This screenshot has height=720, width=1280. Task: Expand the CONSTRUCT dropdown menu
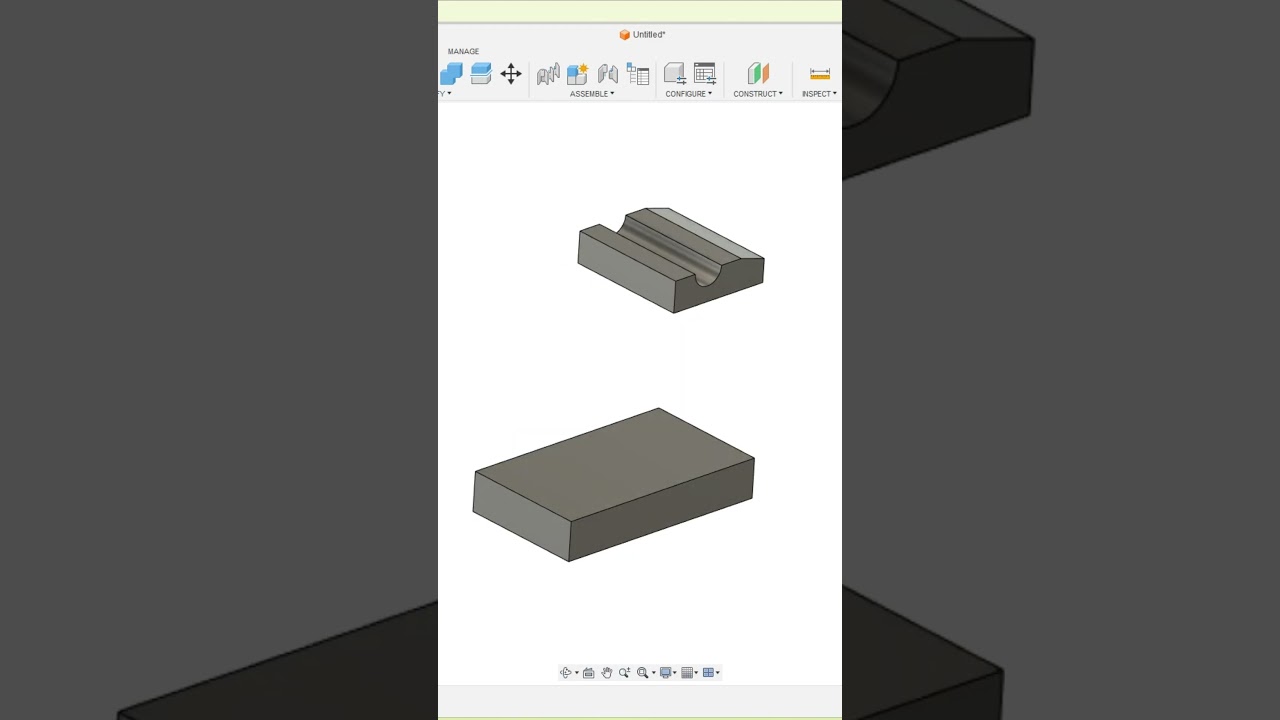pos(758,94)
